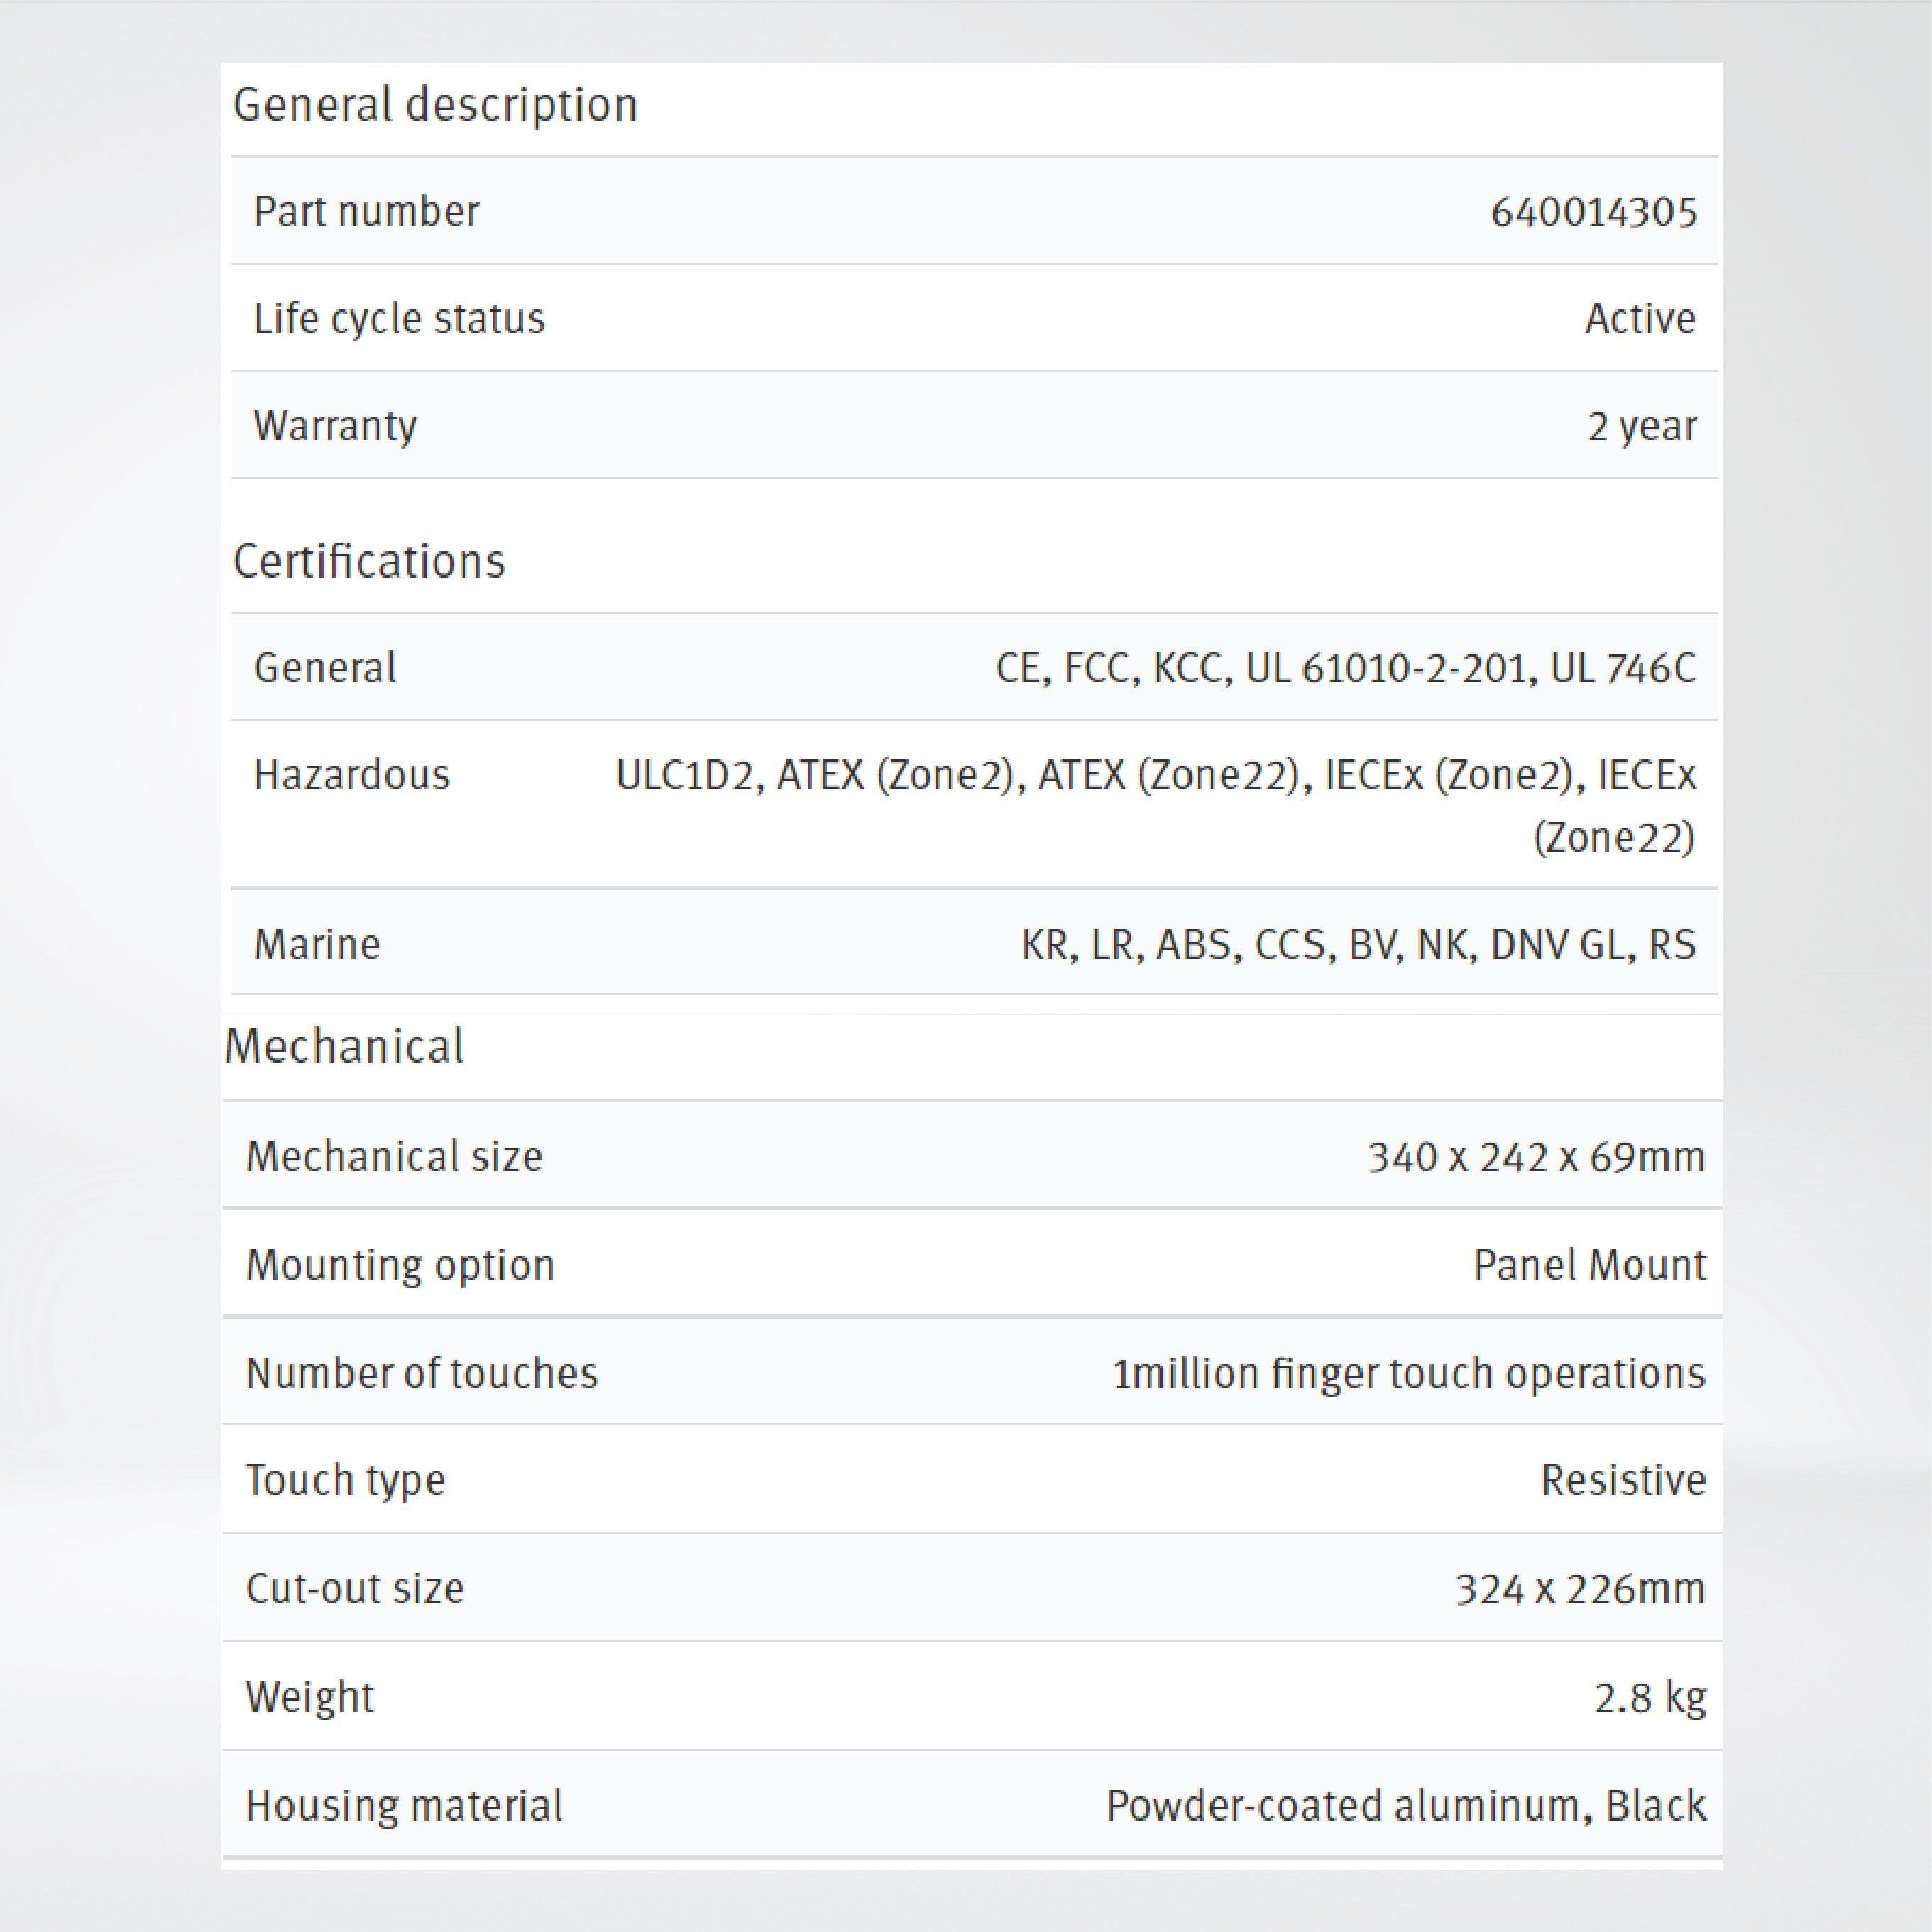Click the Resistive touch type value

tap(1623, 1480)
